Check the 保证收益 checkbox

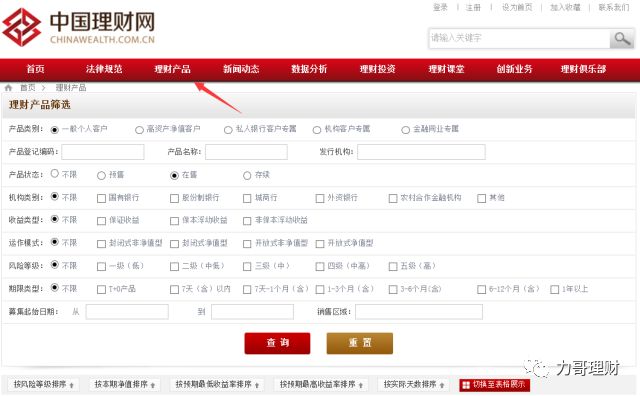click(x=101, y=221)
